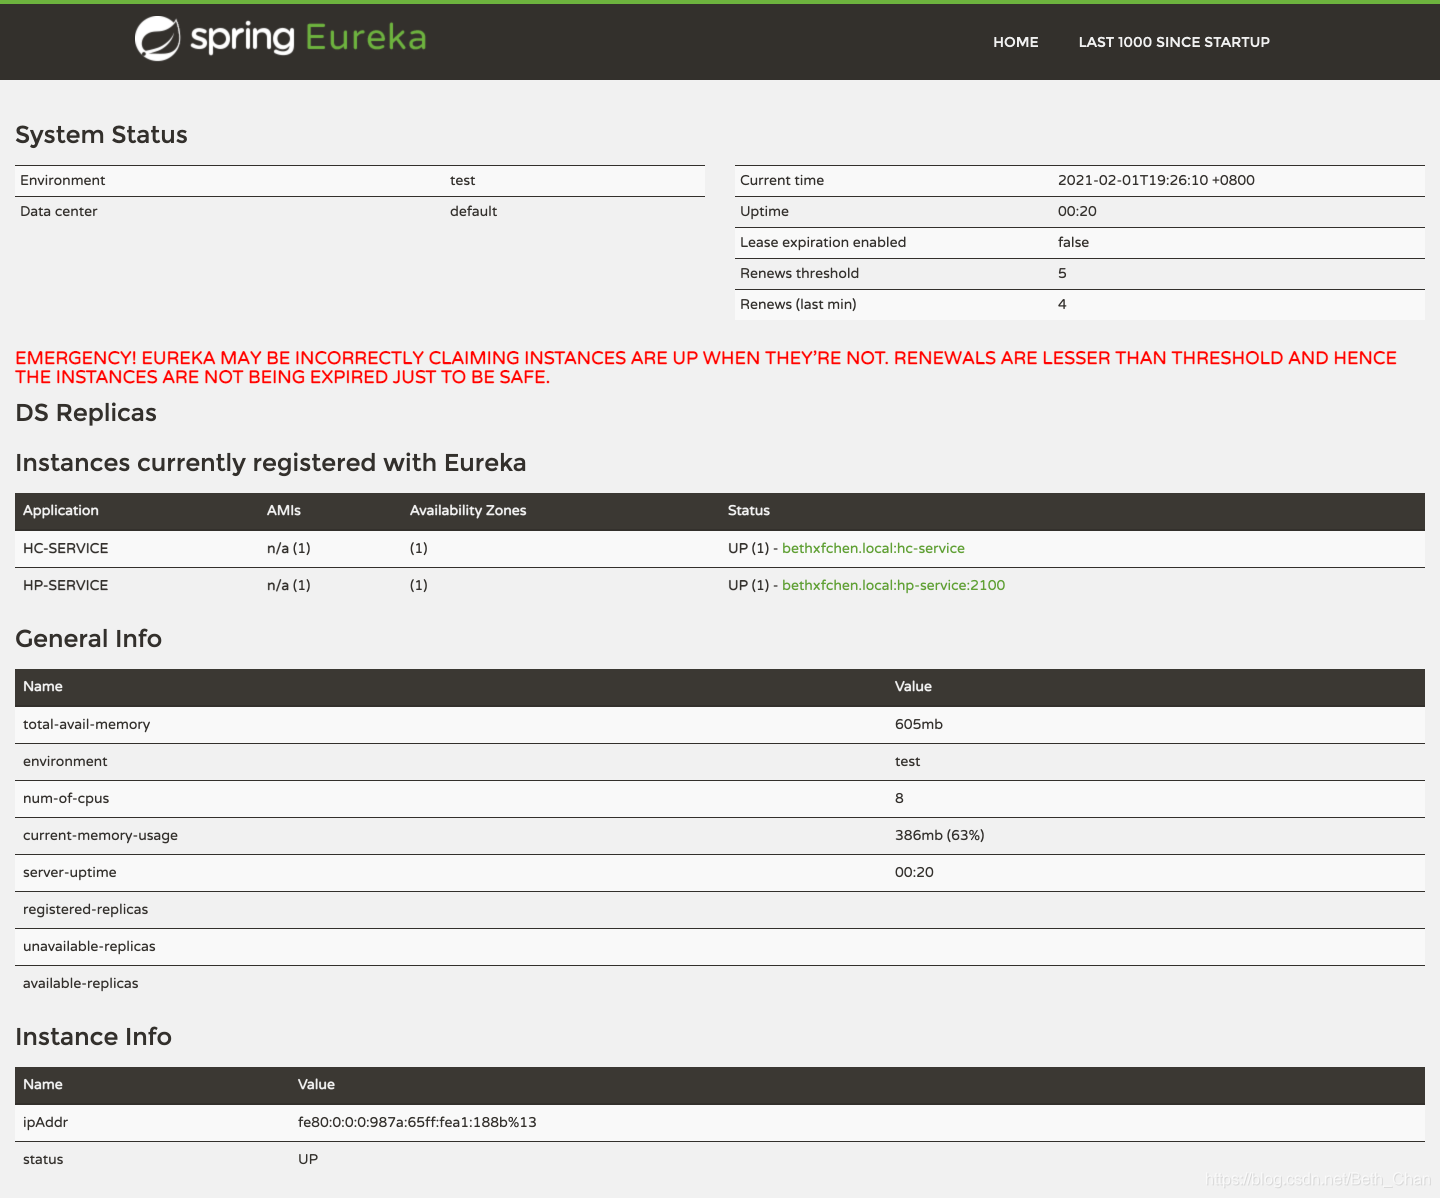Click the 'Uptime' label in System Status
Viewport: 1440px width, 1198px height.
pos(764,211)
